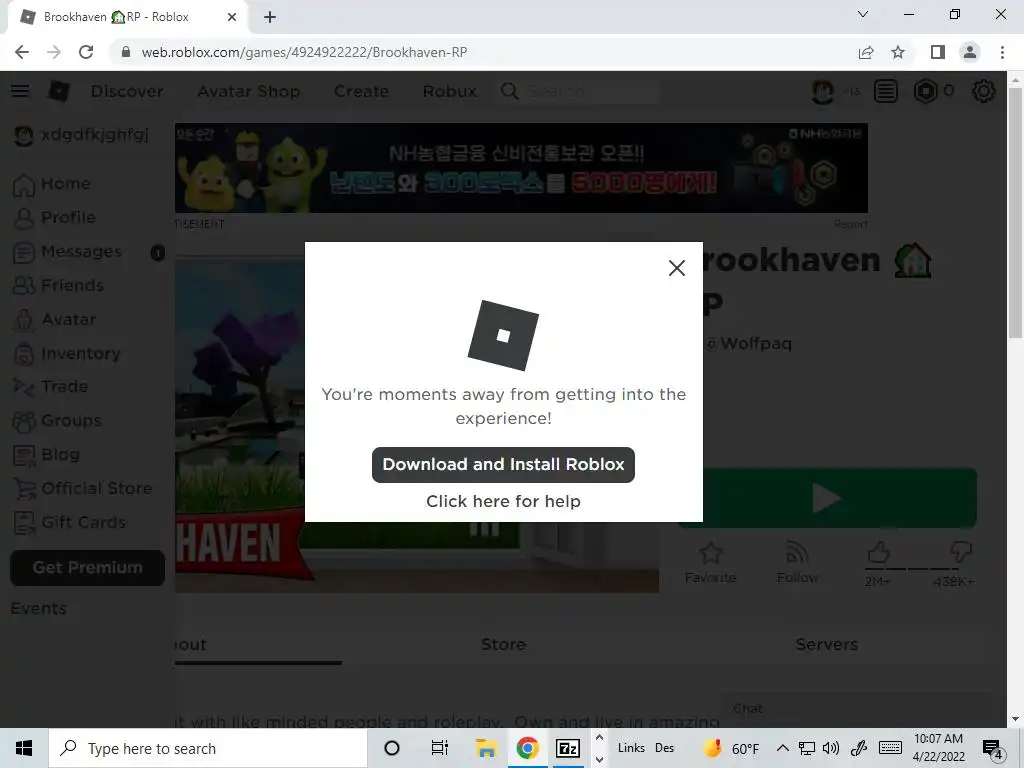
Task: Click Windows taskbar search box
Action: coord(208,748)
